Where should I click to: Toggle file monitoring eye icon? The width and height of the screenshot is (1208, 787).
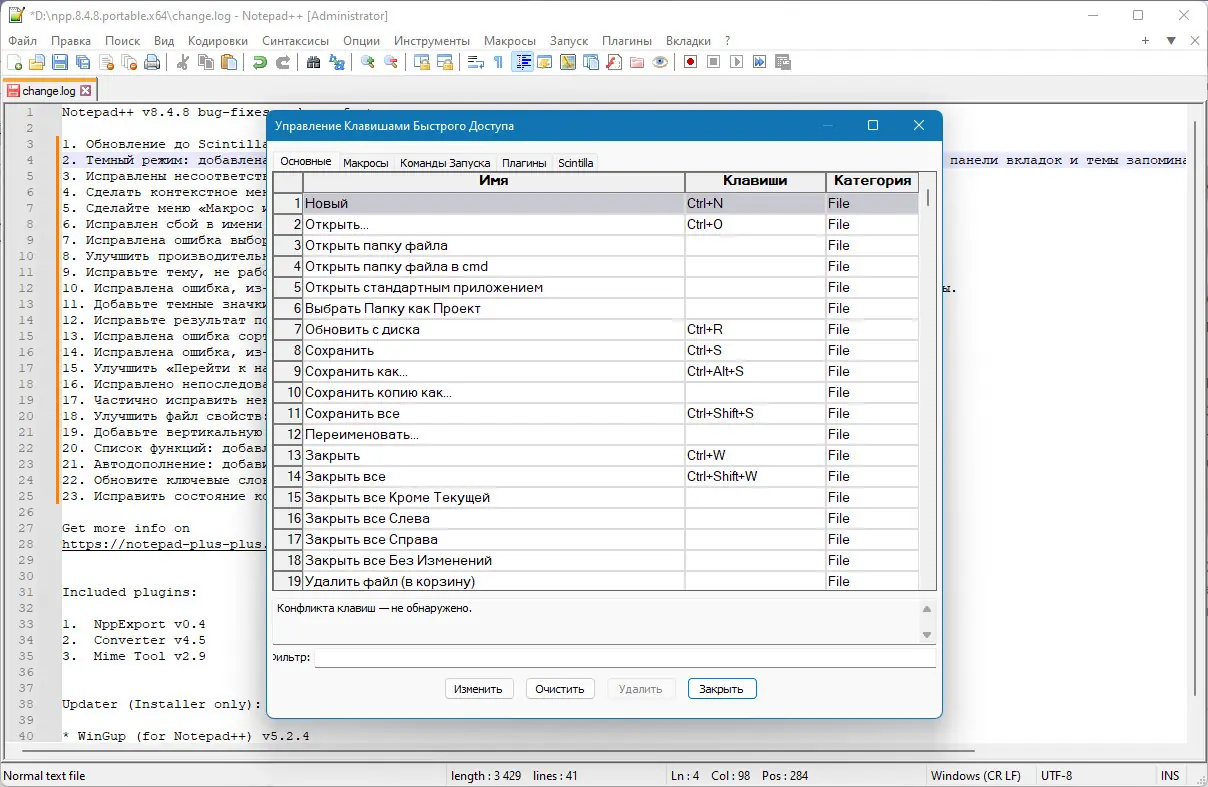coord(660,62)
